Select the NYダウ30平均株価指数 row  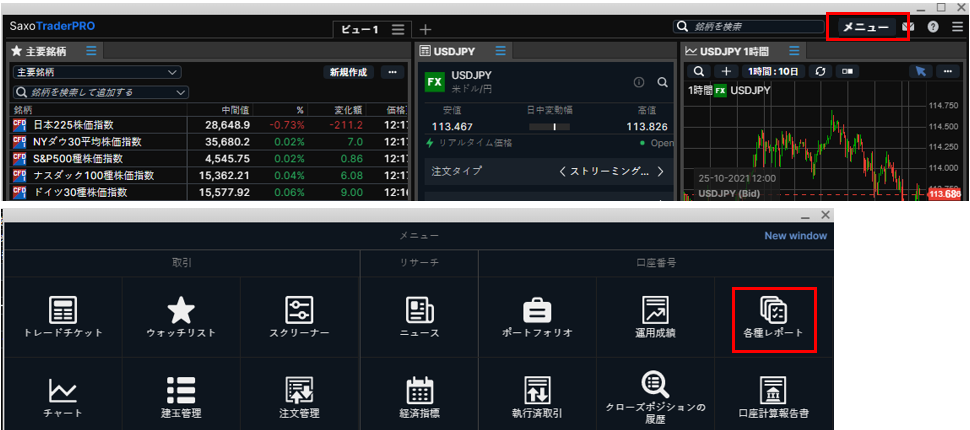[209, 142]
